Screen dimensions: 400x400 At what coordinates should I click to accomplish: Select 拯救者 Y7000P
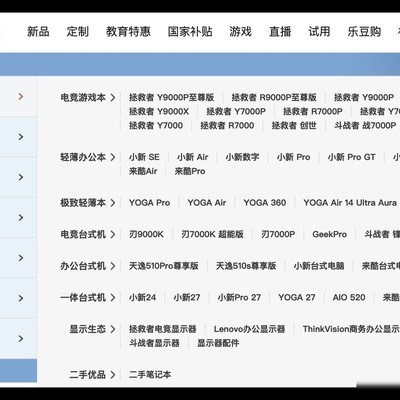pos(236,111)
